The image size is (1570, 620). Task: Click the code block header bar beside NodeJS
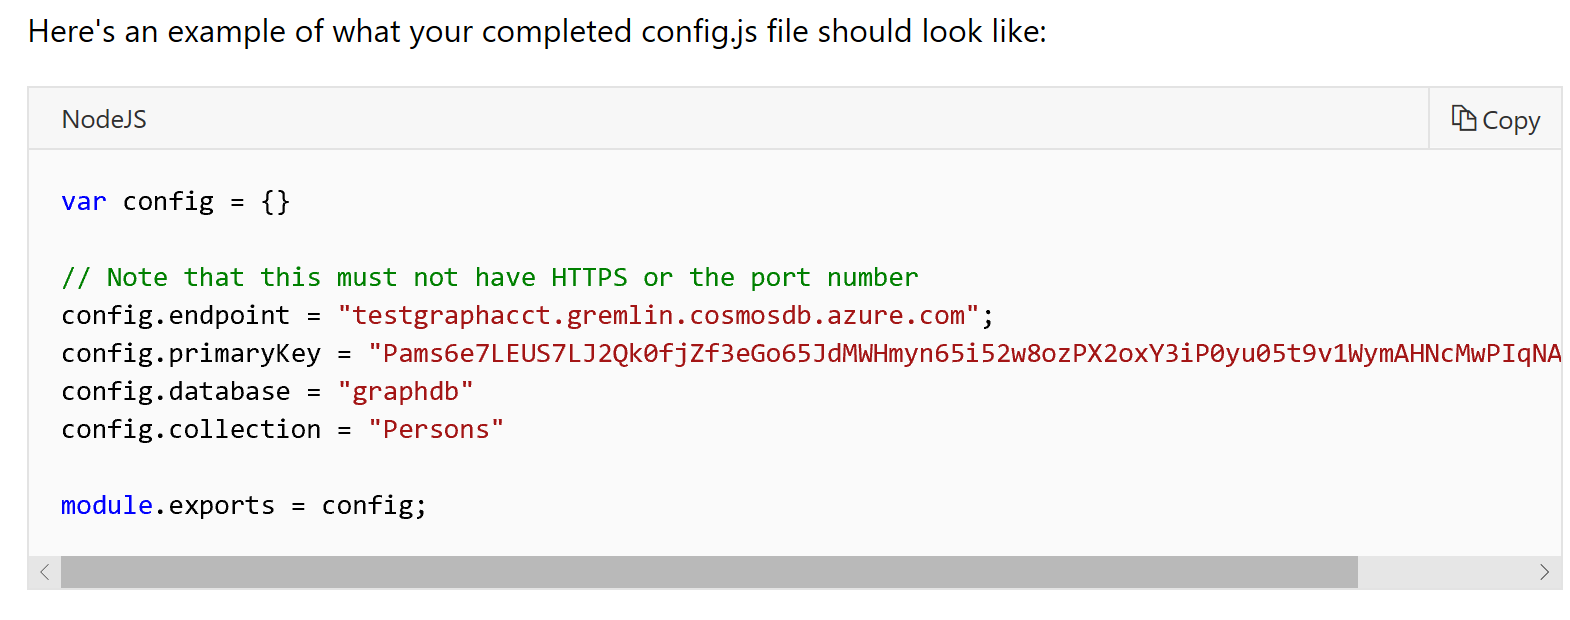tap(700, 118)
